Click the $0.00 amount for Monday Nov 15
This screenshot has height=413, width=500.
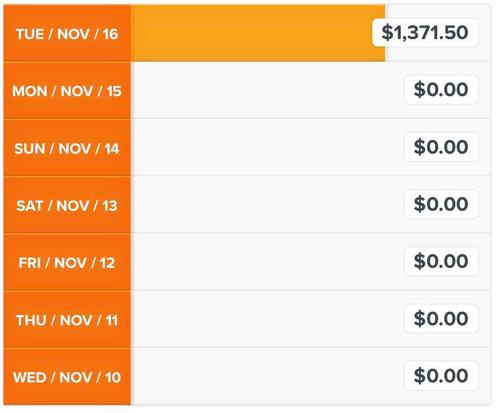[x=441, y=90]
